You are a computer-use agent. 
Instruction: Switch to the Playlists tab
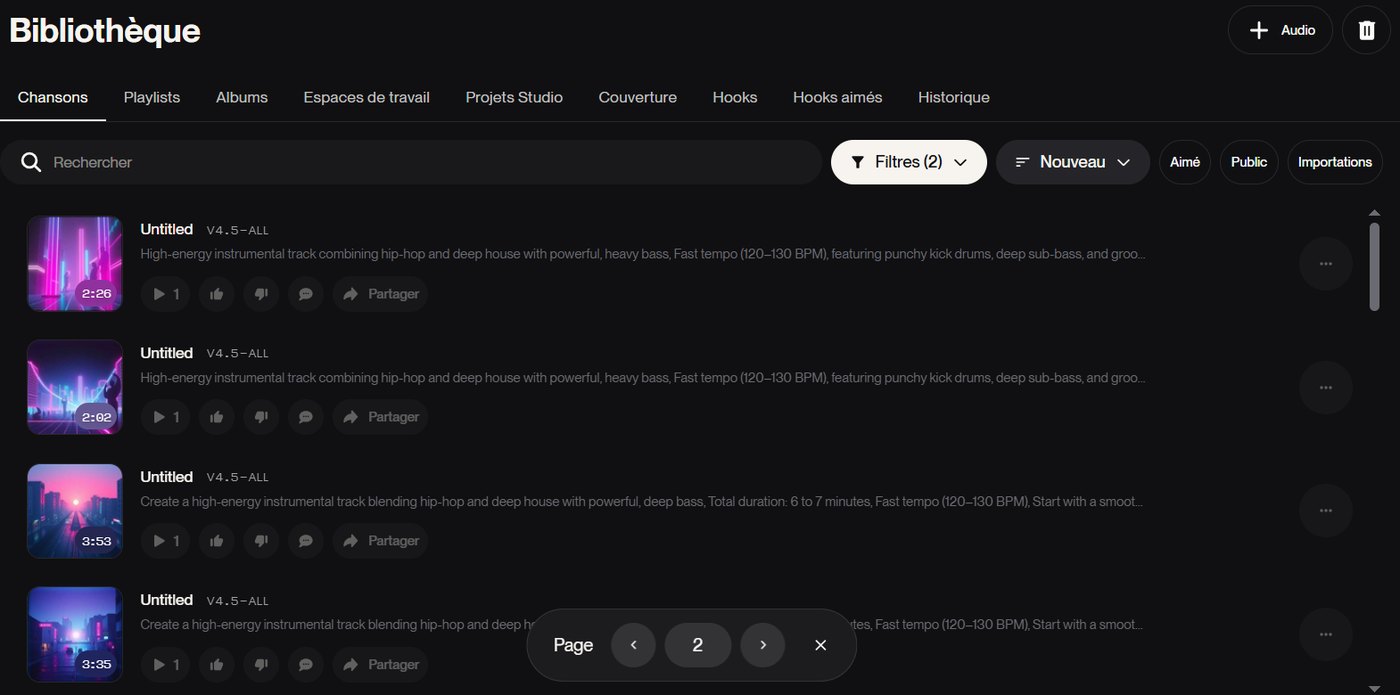tap(152, 97)
